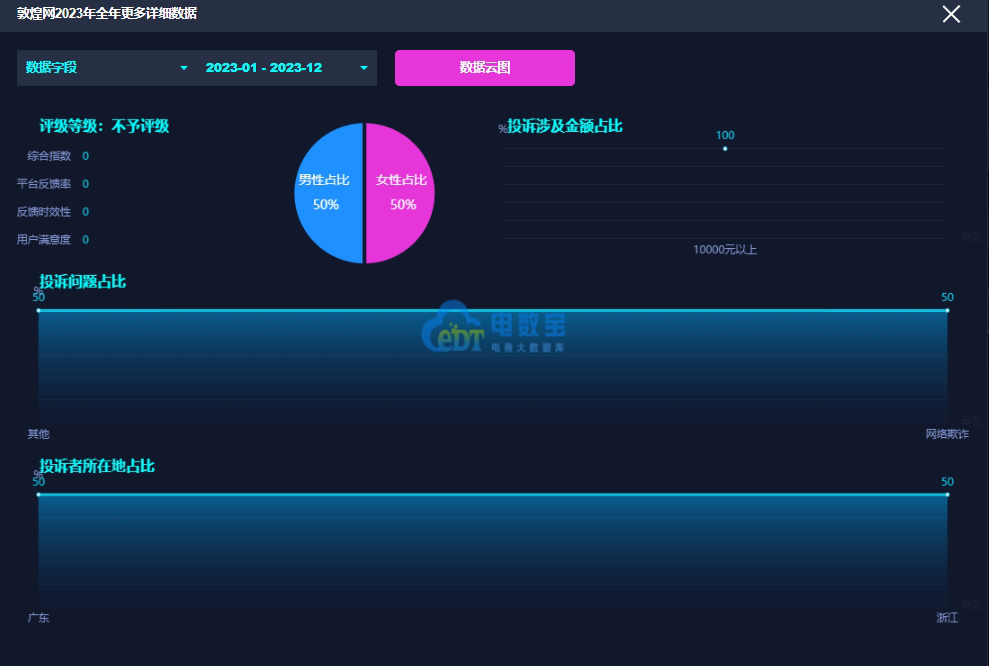The width and height of the screenshot is (989, 666).
Task: Click the 平台反馈率 metric row
Action: 50,184
